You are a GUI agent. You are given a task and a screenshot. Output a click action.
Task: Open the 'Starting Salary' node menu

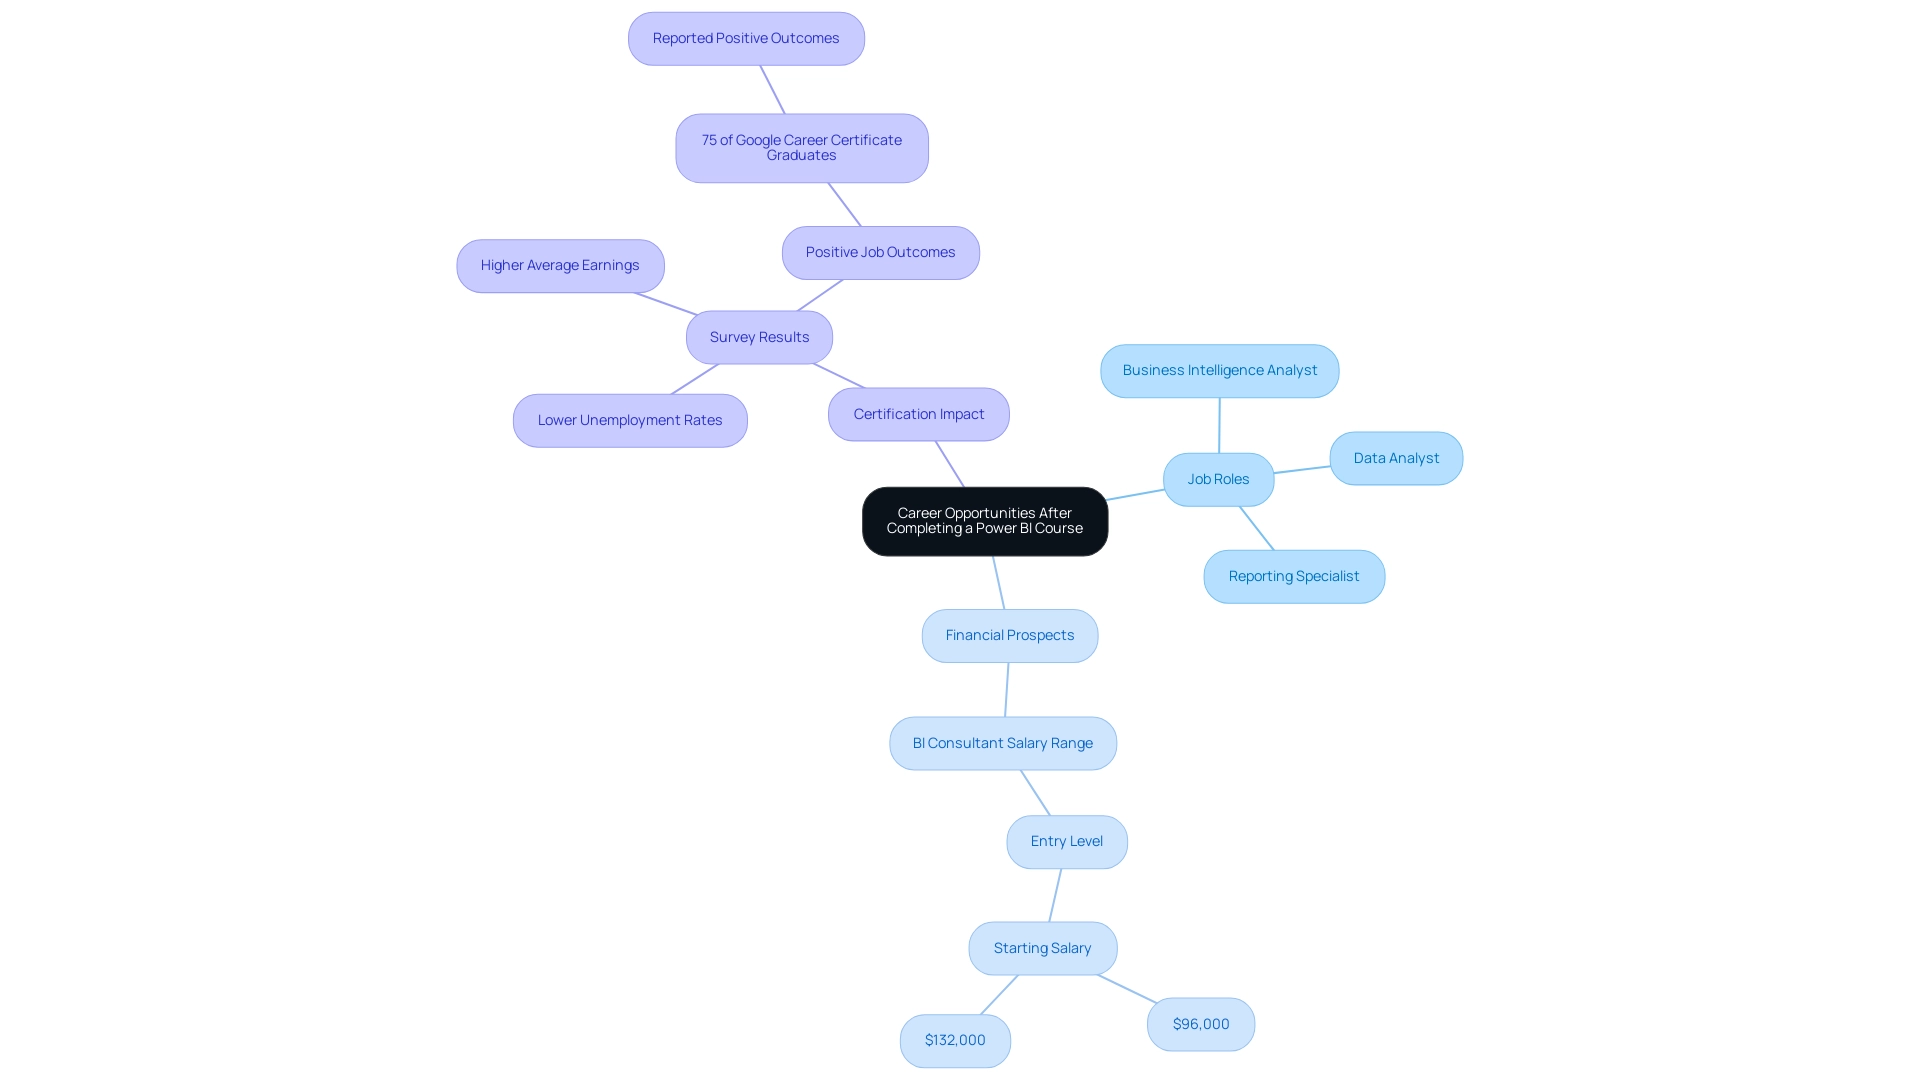[1043, 947]
